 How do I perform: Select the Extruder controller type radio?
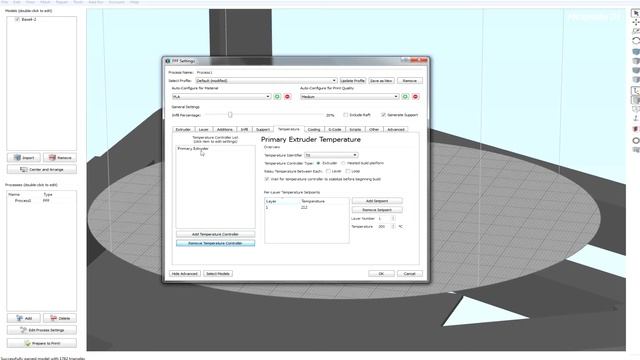coord(318,163)
